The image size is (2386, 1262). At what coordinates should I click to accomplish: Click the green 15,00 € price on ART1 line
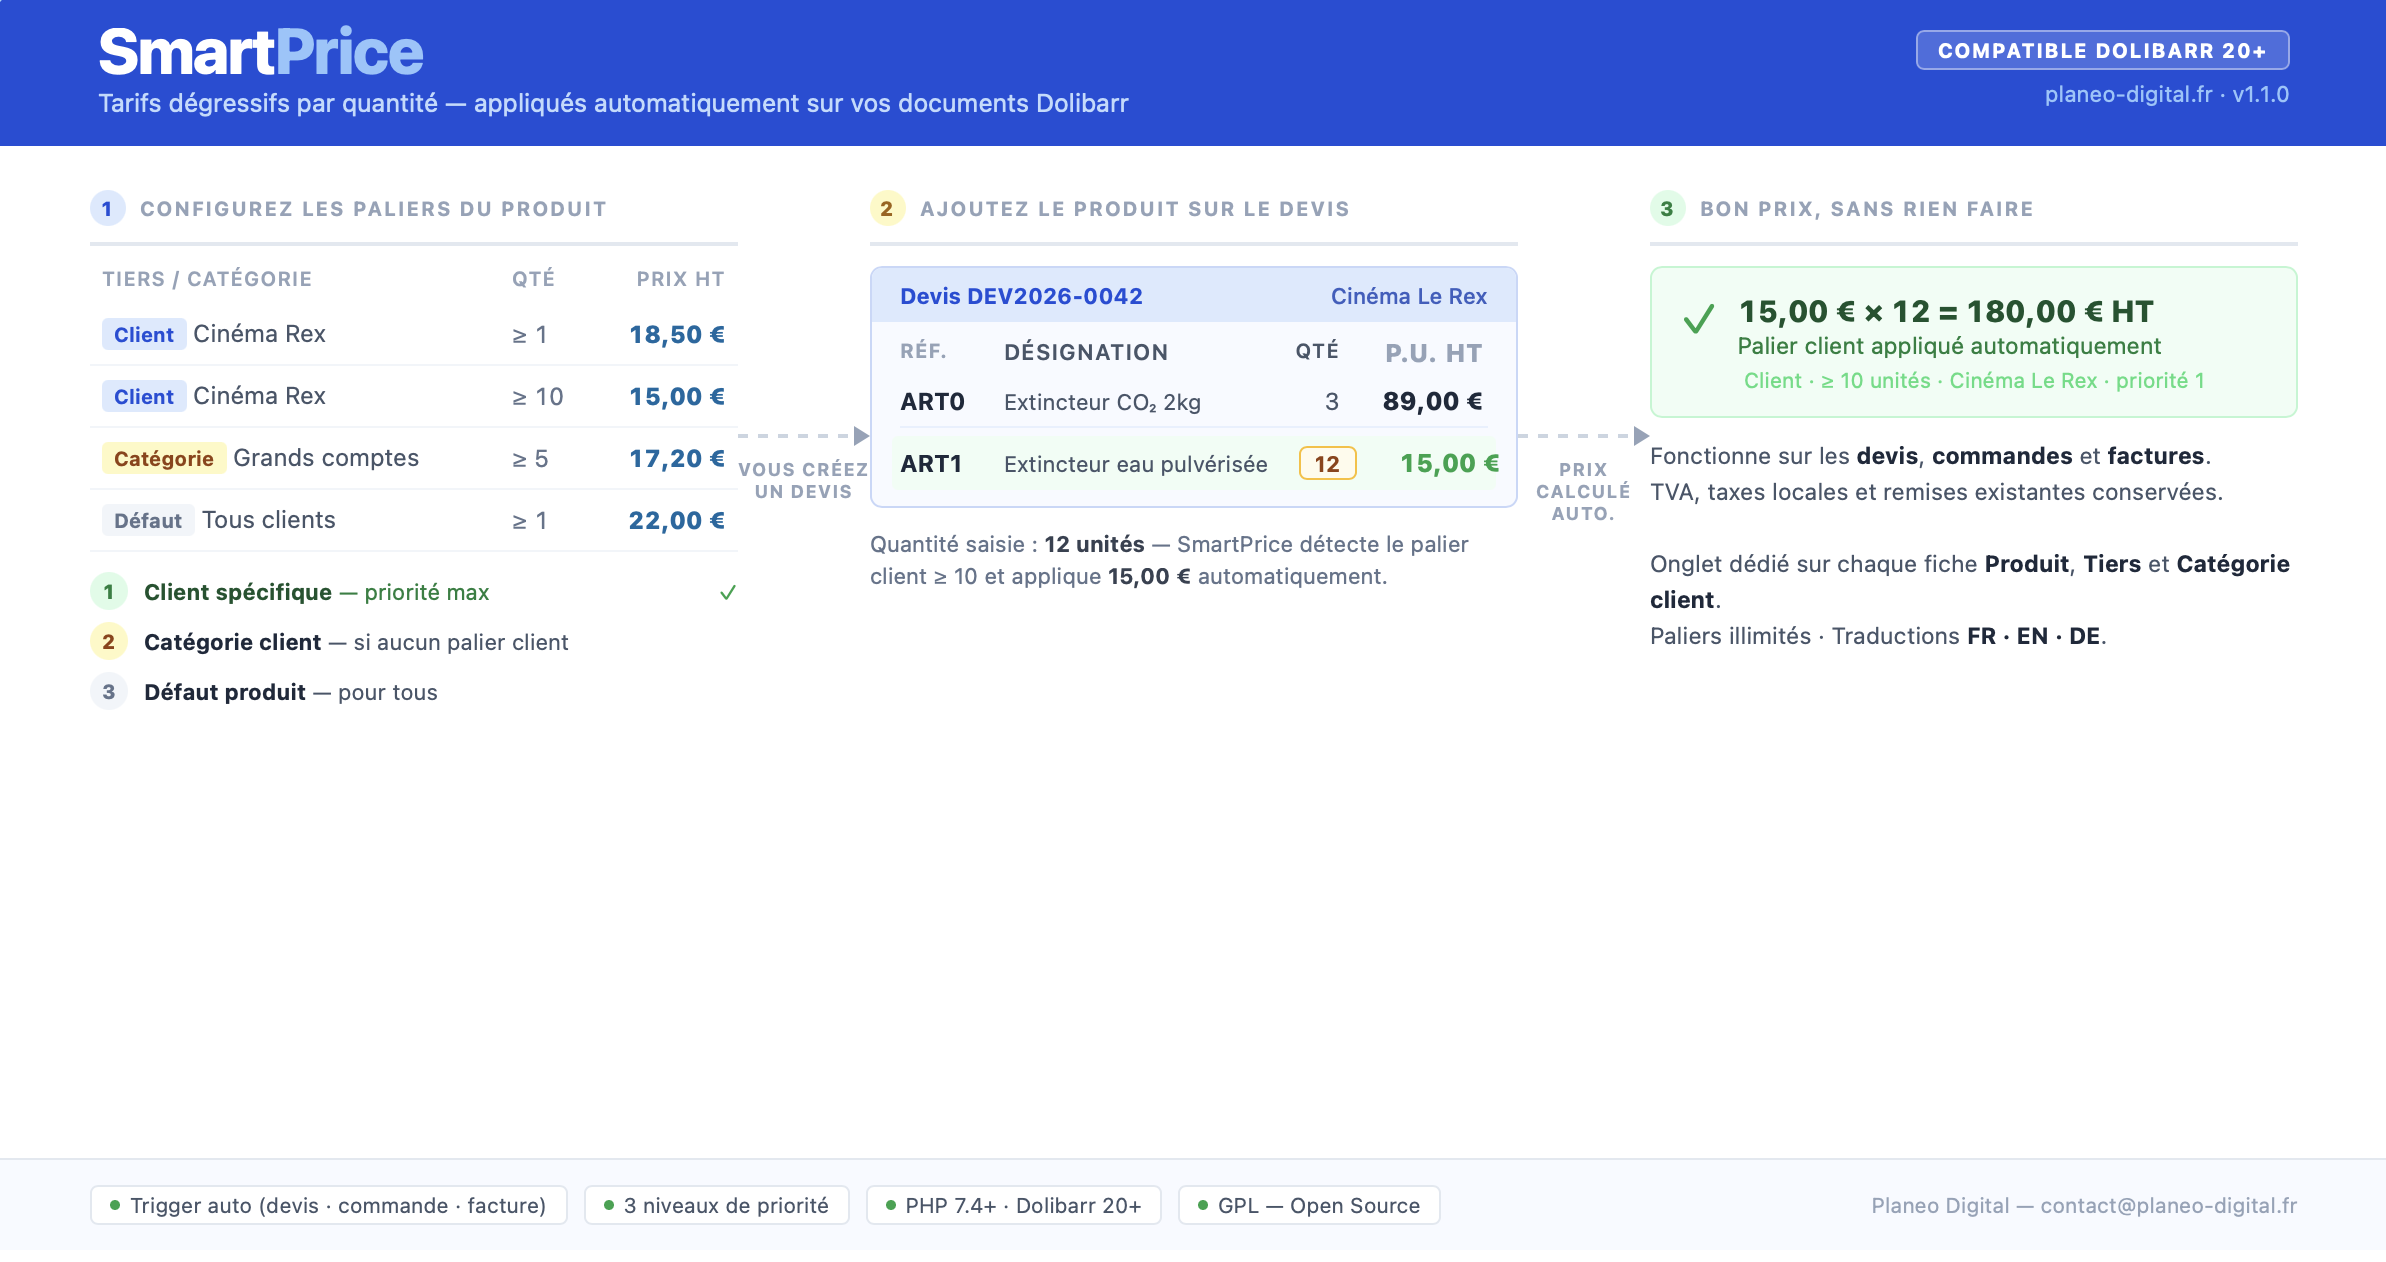tap(1449, 463)
